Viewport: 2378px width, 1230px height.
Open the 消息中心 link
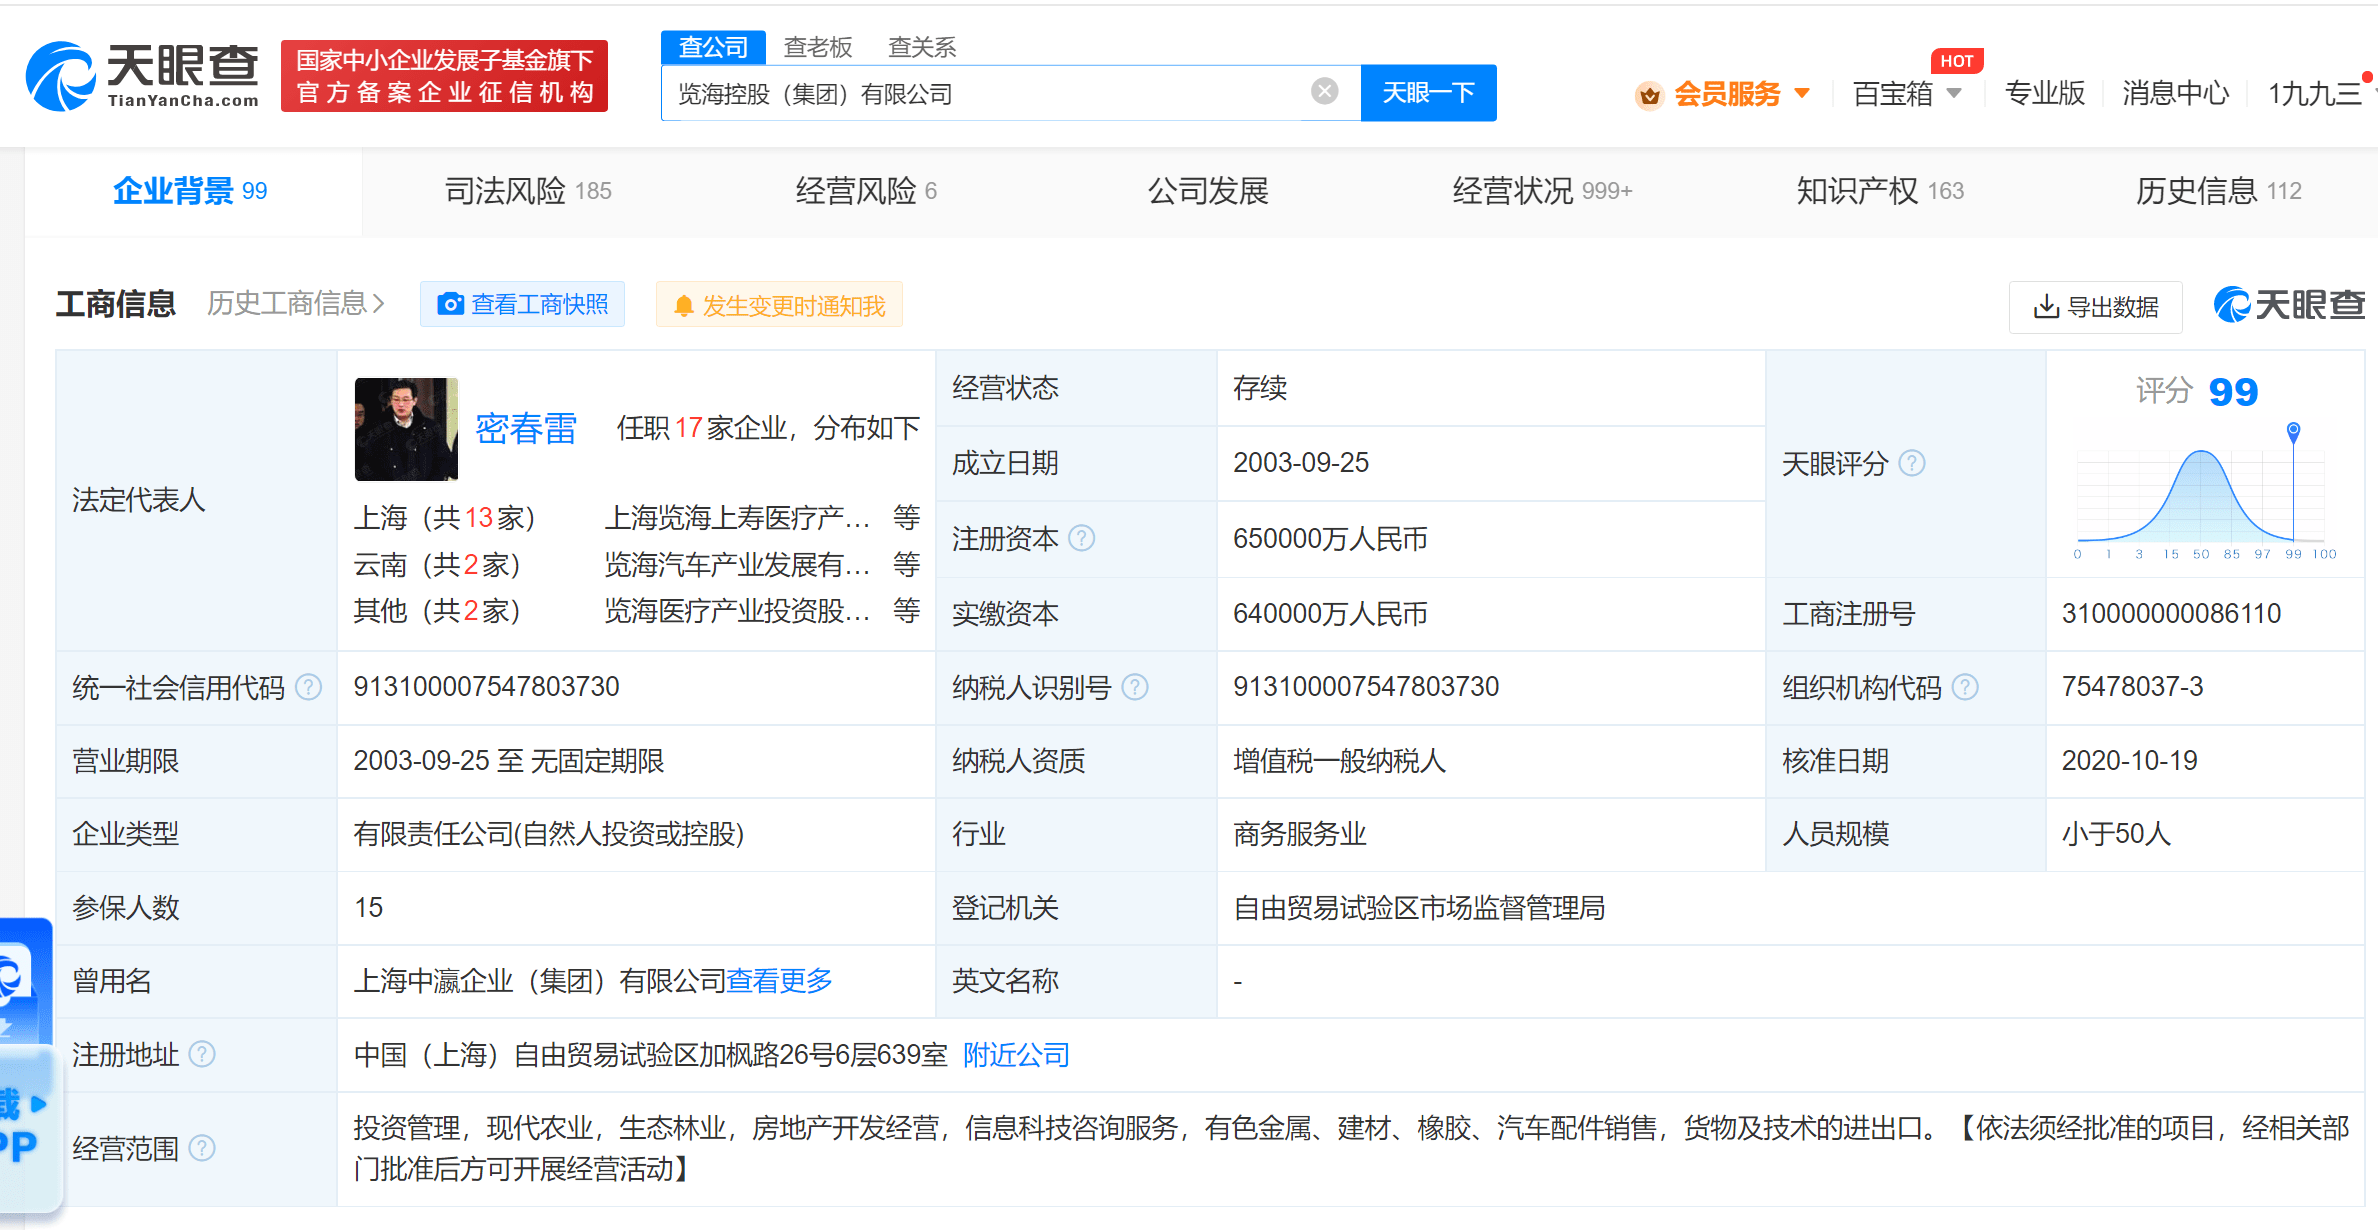2176,93
